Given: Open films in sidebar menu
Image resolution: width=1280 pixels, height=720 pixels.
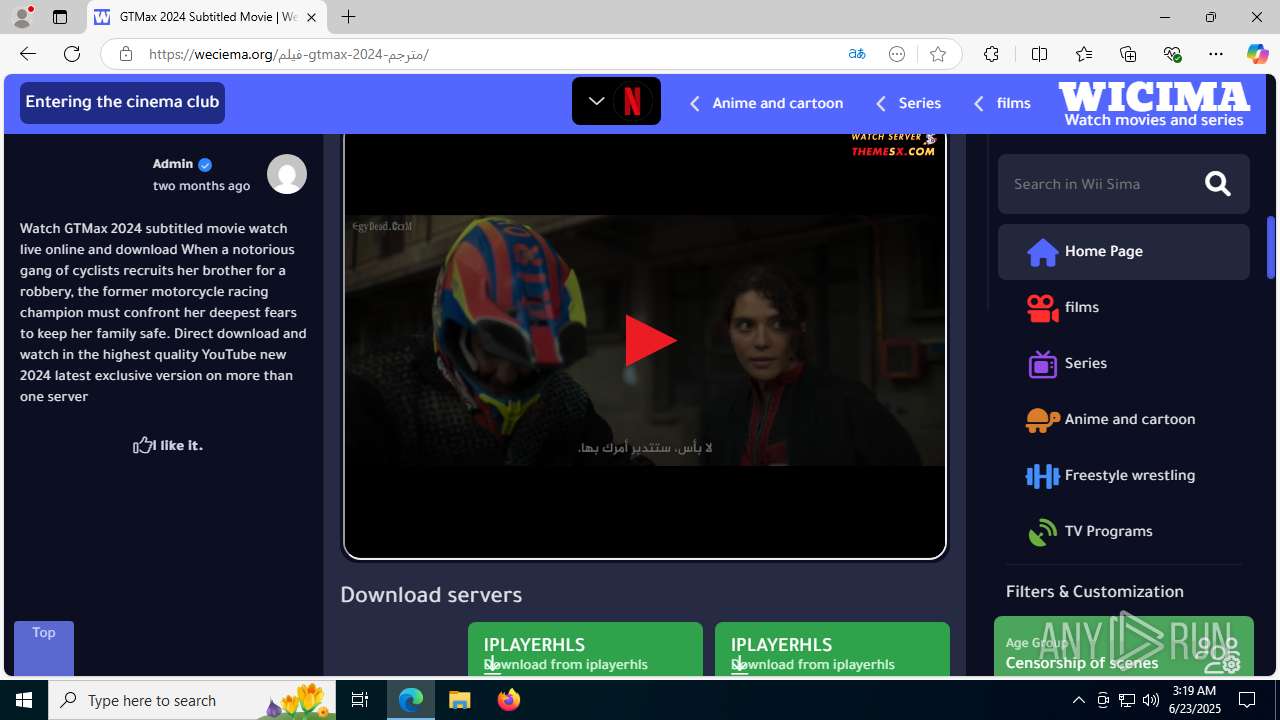Looking at the screenshot, I should (x=1123, y=307).
